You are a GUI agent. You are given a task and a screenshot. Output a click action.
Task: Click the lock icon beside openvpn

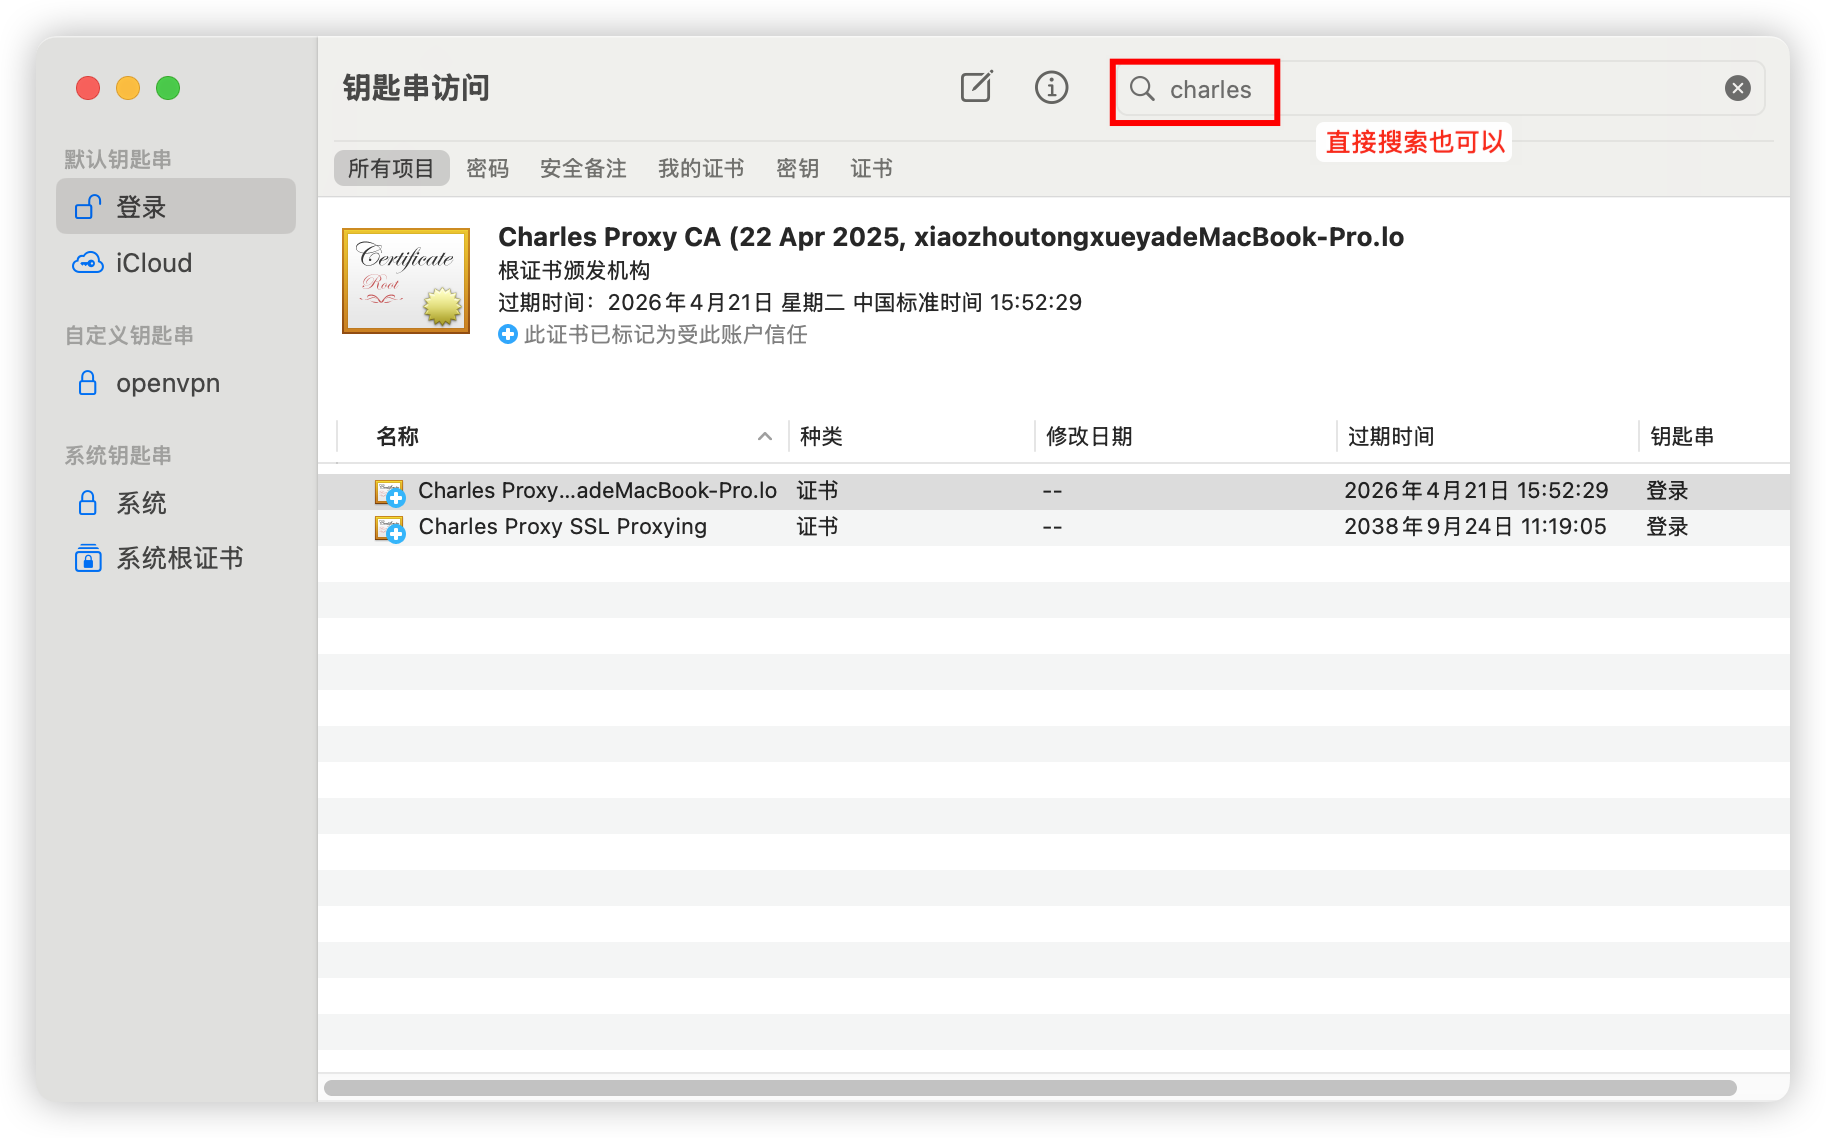click(x=88, y=383)
